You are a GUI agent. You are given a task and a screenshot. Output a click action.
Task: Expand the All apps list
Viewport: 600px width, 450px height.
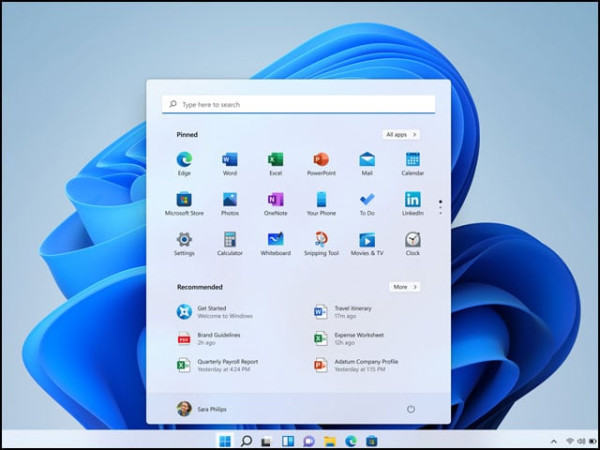[x=401, y=134]
